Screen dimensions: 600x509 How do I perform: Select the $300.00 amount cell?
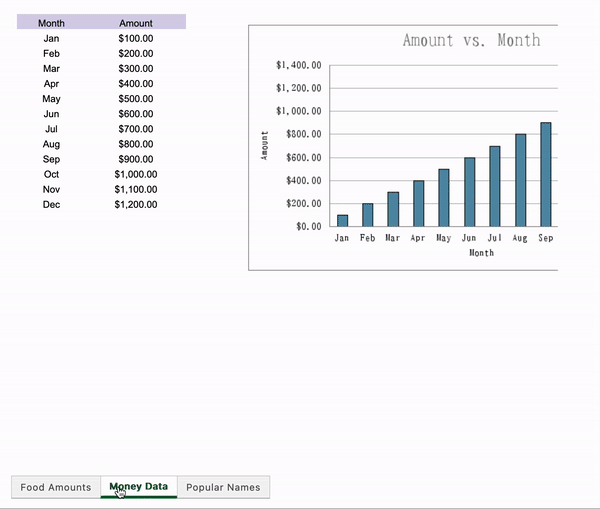pyautogui.click(x=136, y=69)
